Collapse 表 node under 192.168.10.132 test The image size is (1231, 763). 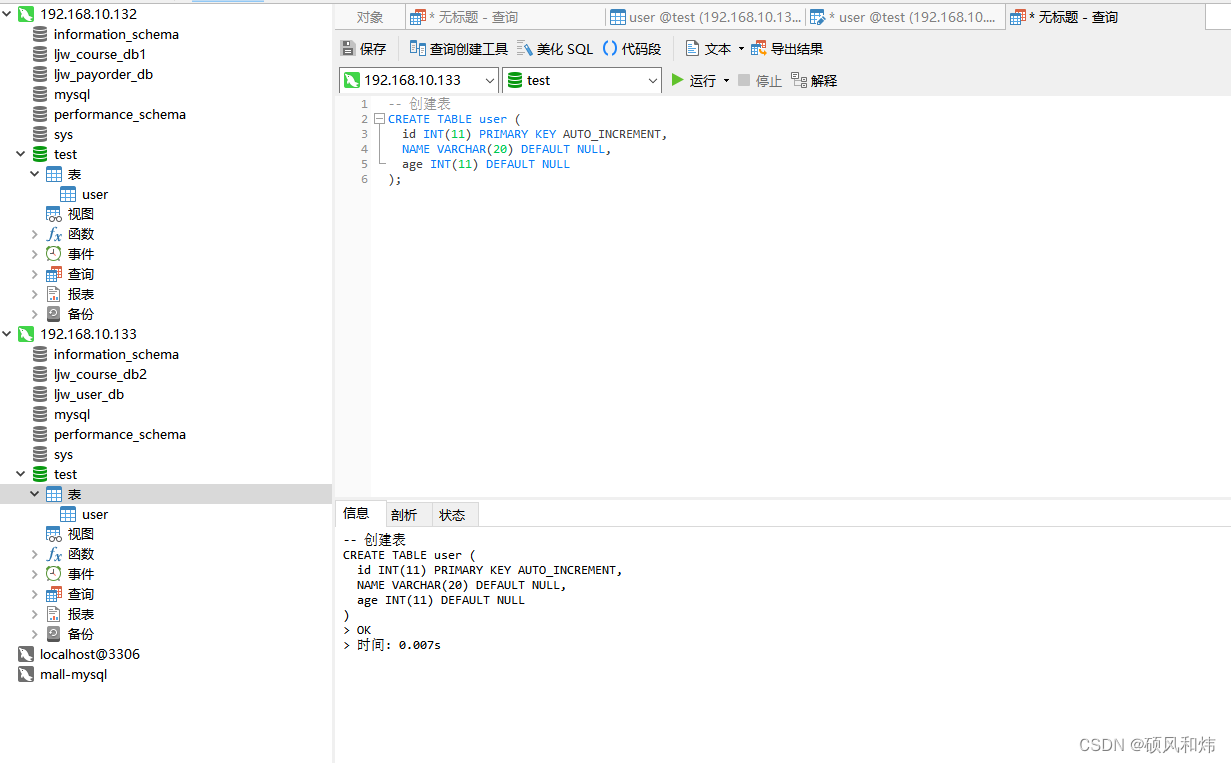pos(35,174)
